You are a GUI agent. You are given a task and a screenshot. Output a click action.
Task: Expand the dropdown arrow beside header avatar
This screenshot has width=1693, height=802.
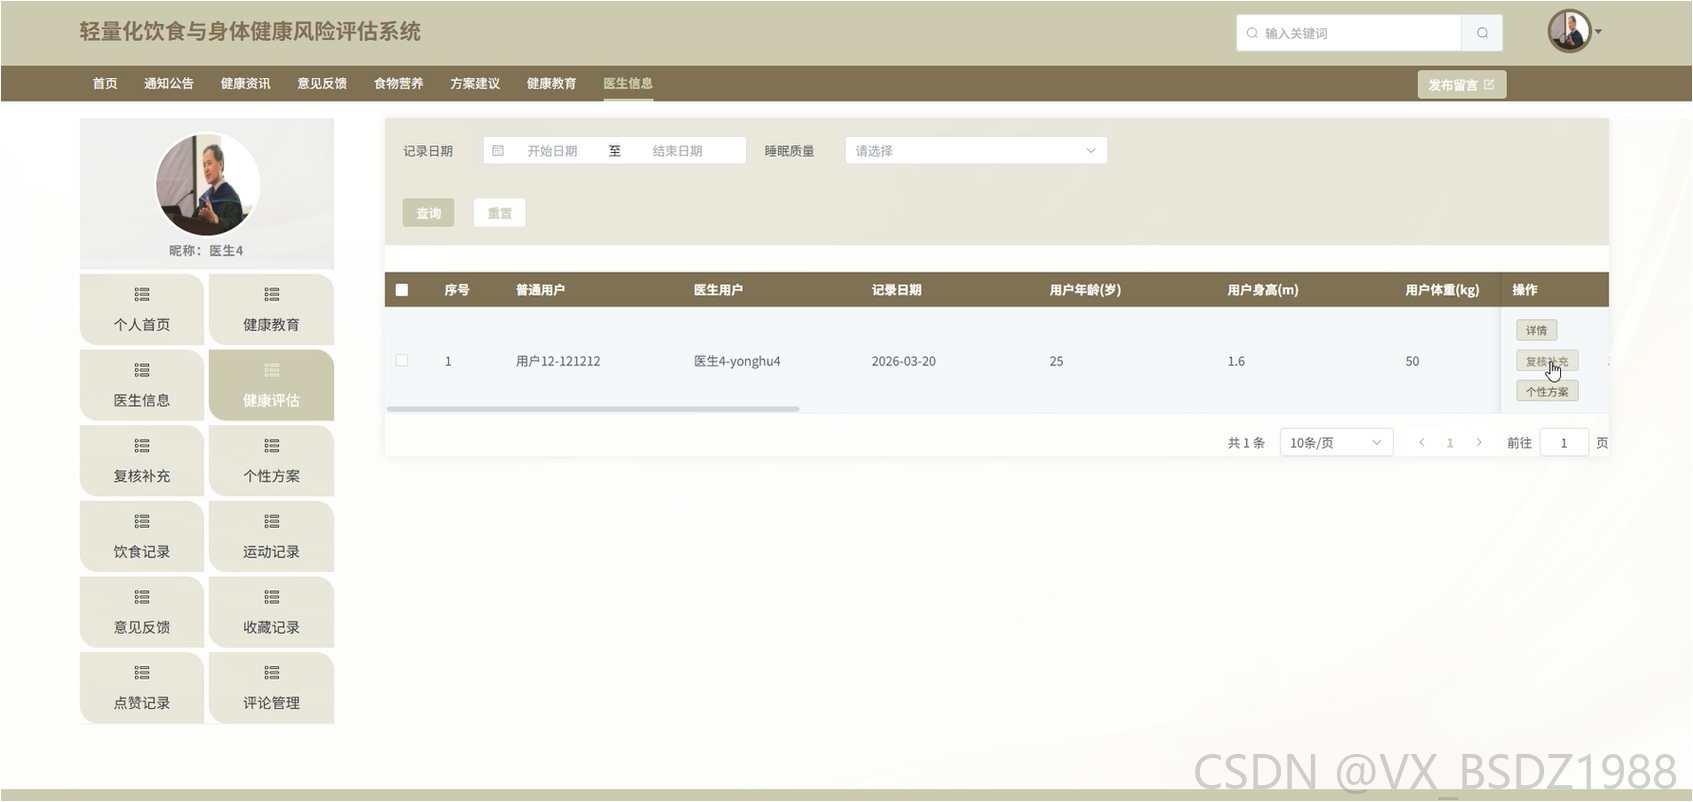tap(1598, 32)
